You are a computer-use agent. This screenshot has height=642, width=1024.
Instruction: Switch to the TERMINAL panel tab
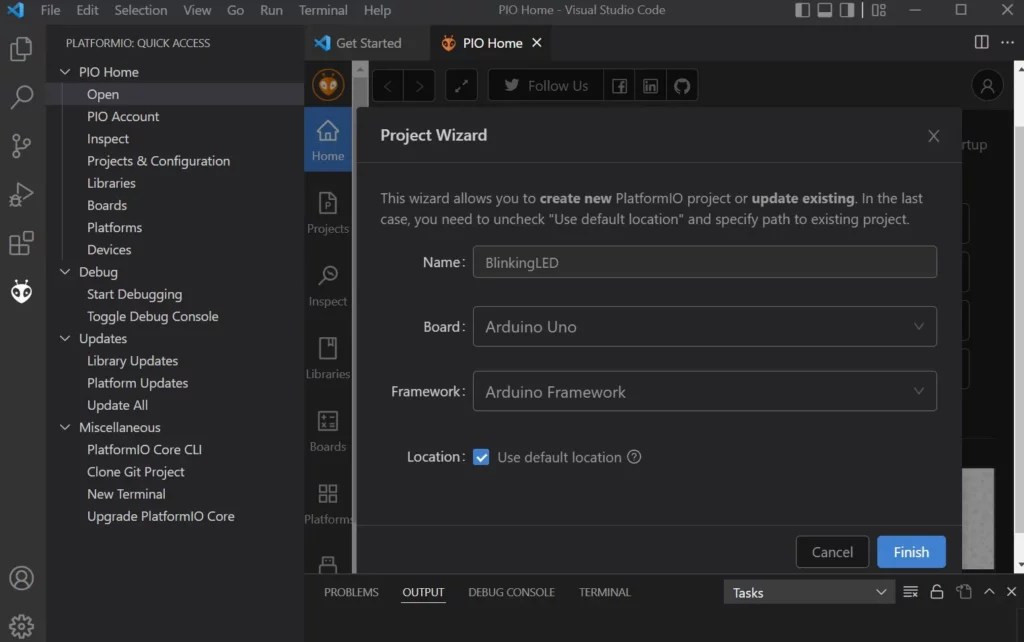(604, 592)
